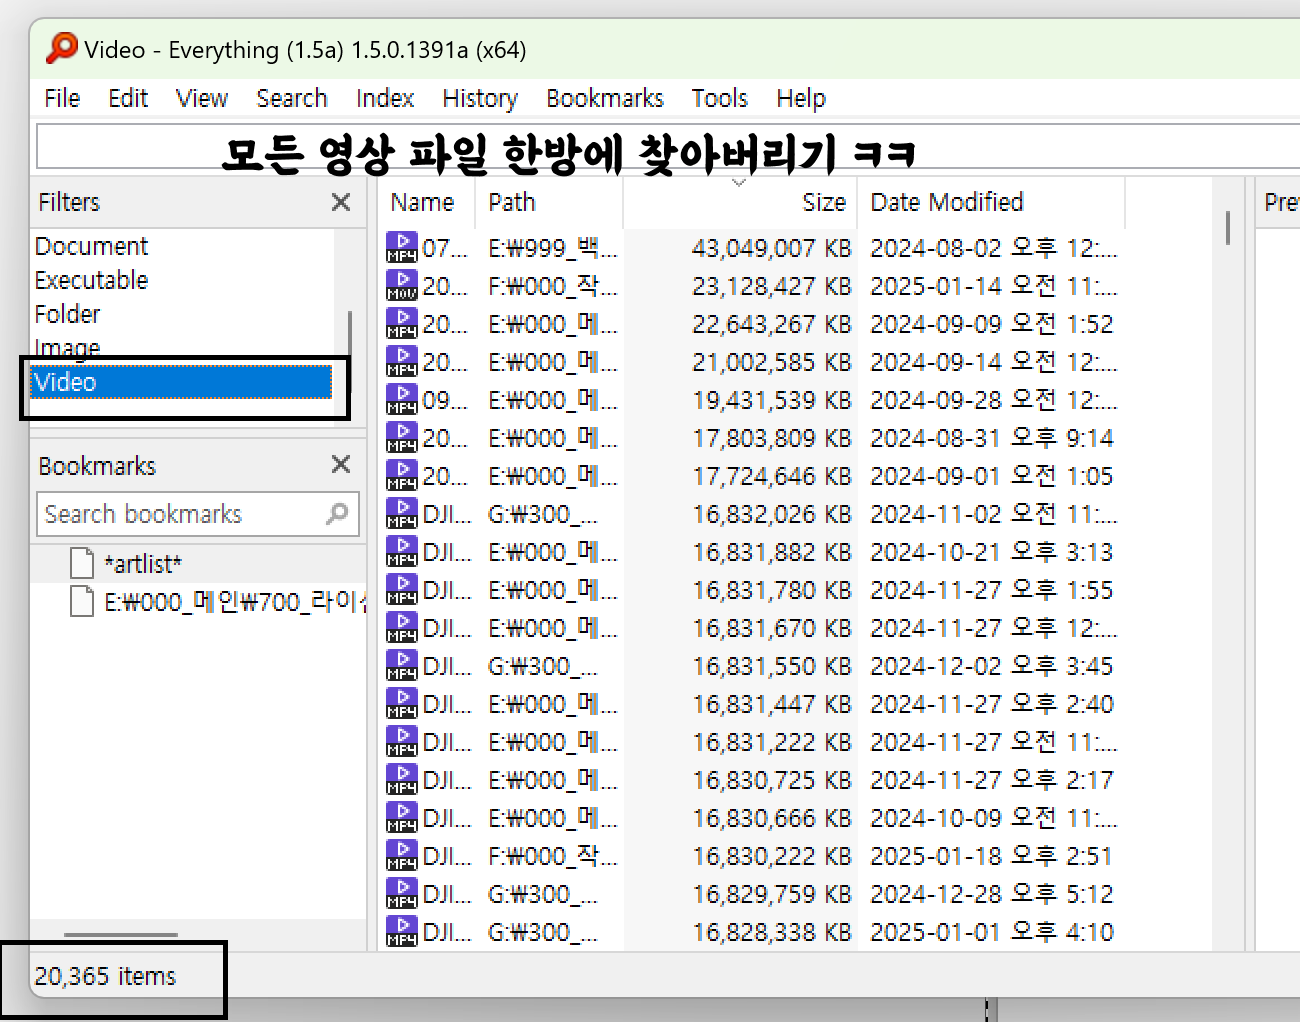The width and height of the screenshot is (1300, 1022).
Task: Open the Tools menu
Action: click(720, 98)
